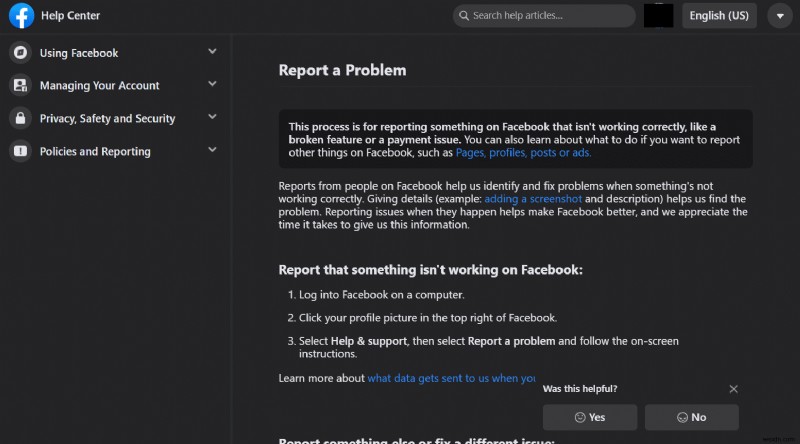This screenshot has height=444, width=800.
Task: Click the Report a Problem heading
Action: tap(342, 70)
